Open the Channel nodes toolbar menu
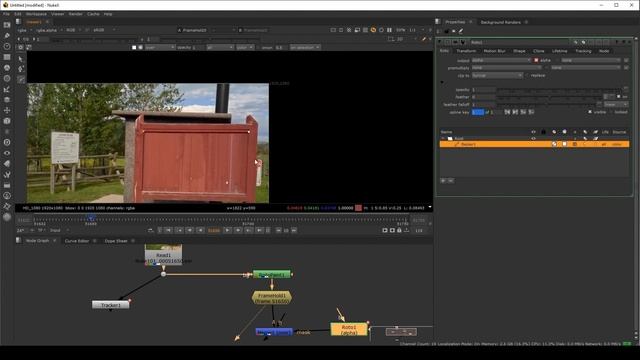 pos(7,57)
